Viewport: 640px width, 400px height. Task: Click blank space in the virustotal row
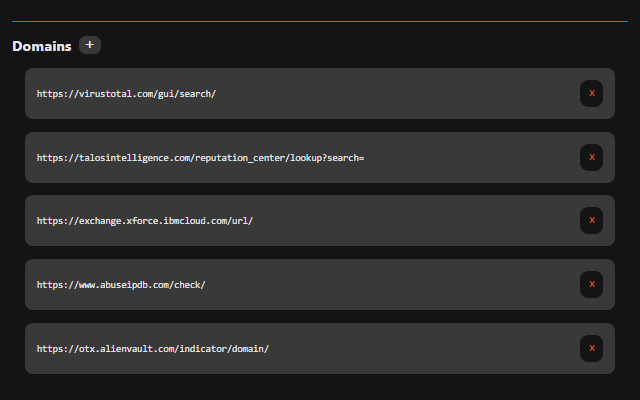(400, 94)
